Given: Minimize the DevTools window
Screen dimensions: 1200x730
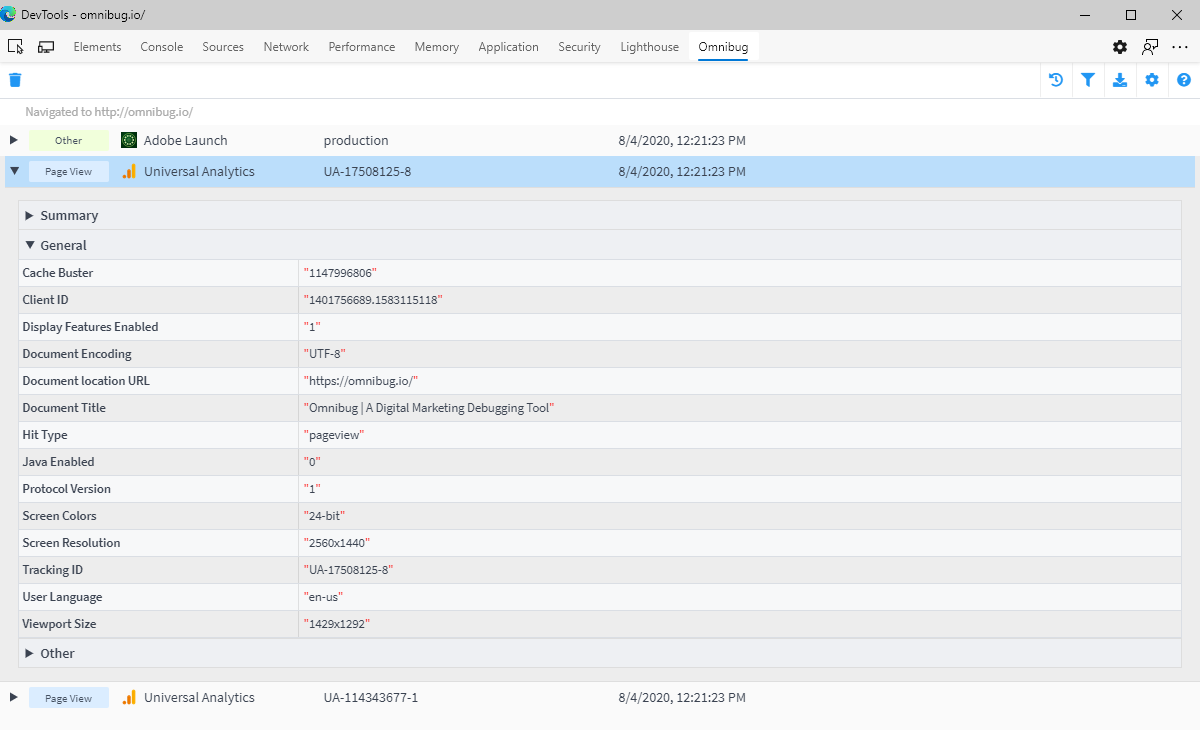Looking at the screenshot, I should 1085,15.
